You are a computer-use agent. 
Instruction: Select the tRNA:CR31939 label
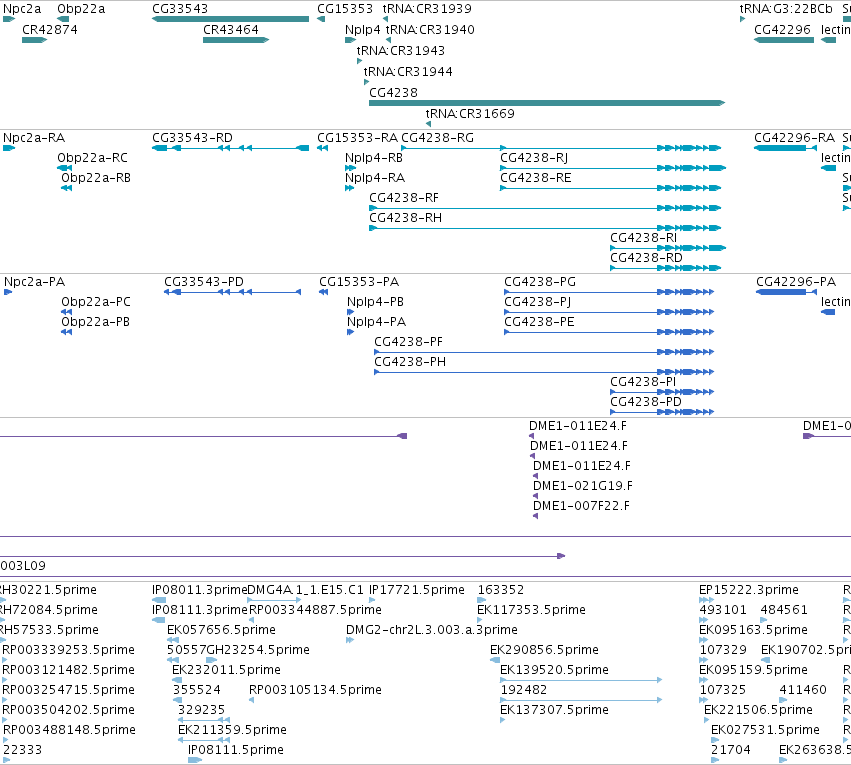427,9
